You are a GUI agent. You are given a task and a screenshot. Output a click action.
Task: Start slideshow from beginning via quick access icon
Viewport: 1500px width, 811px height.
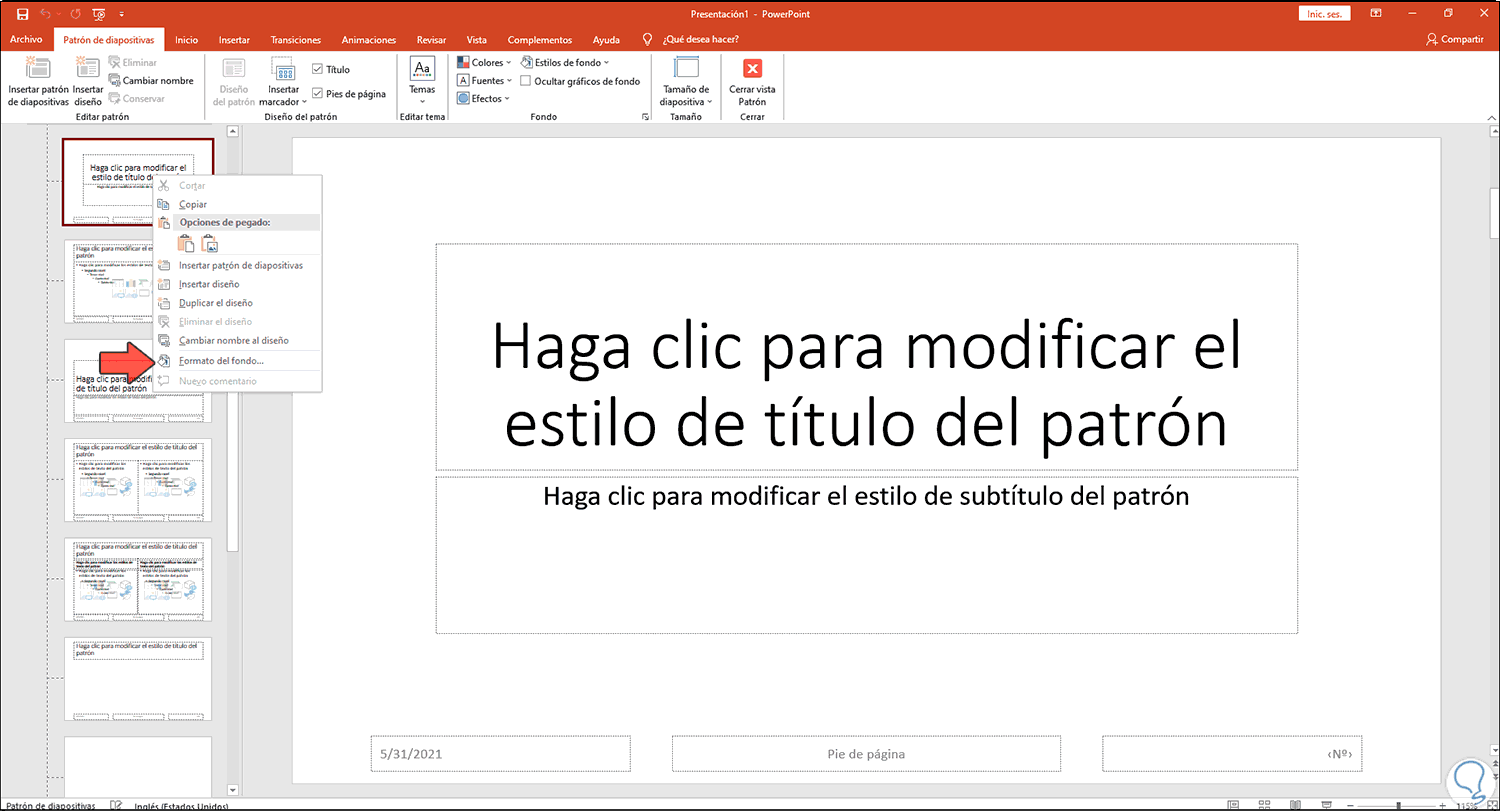click(x=98, y=14)
